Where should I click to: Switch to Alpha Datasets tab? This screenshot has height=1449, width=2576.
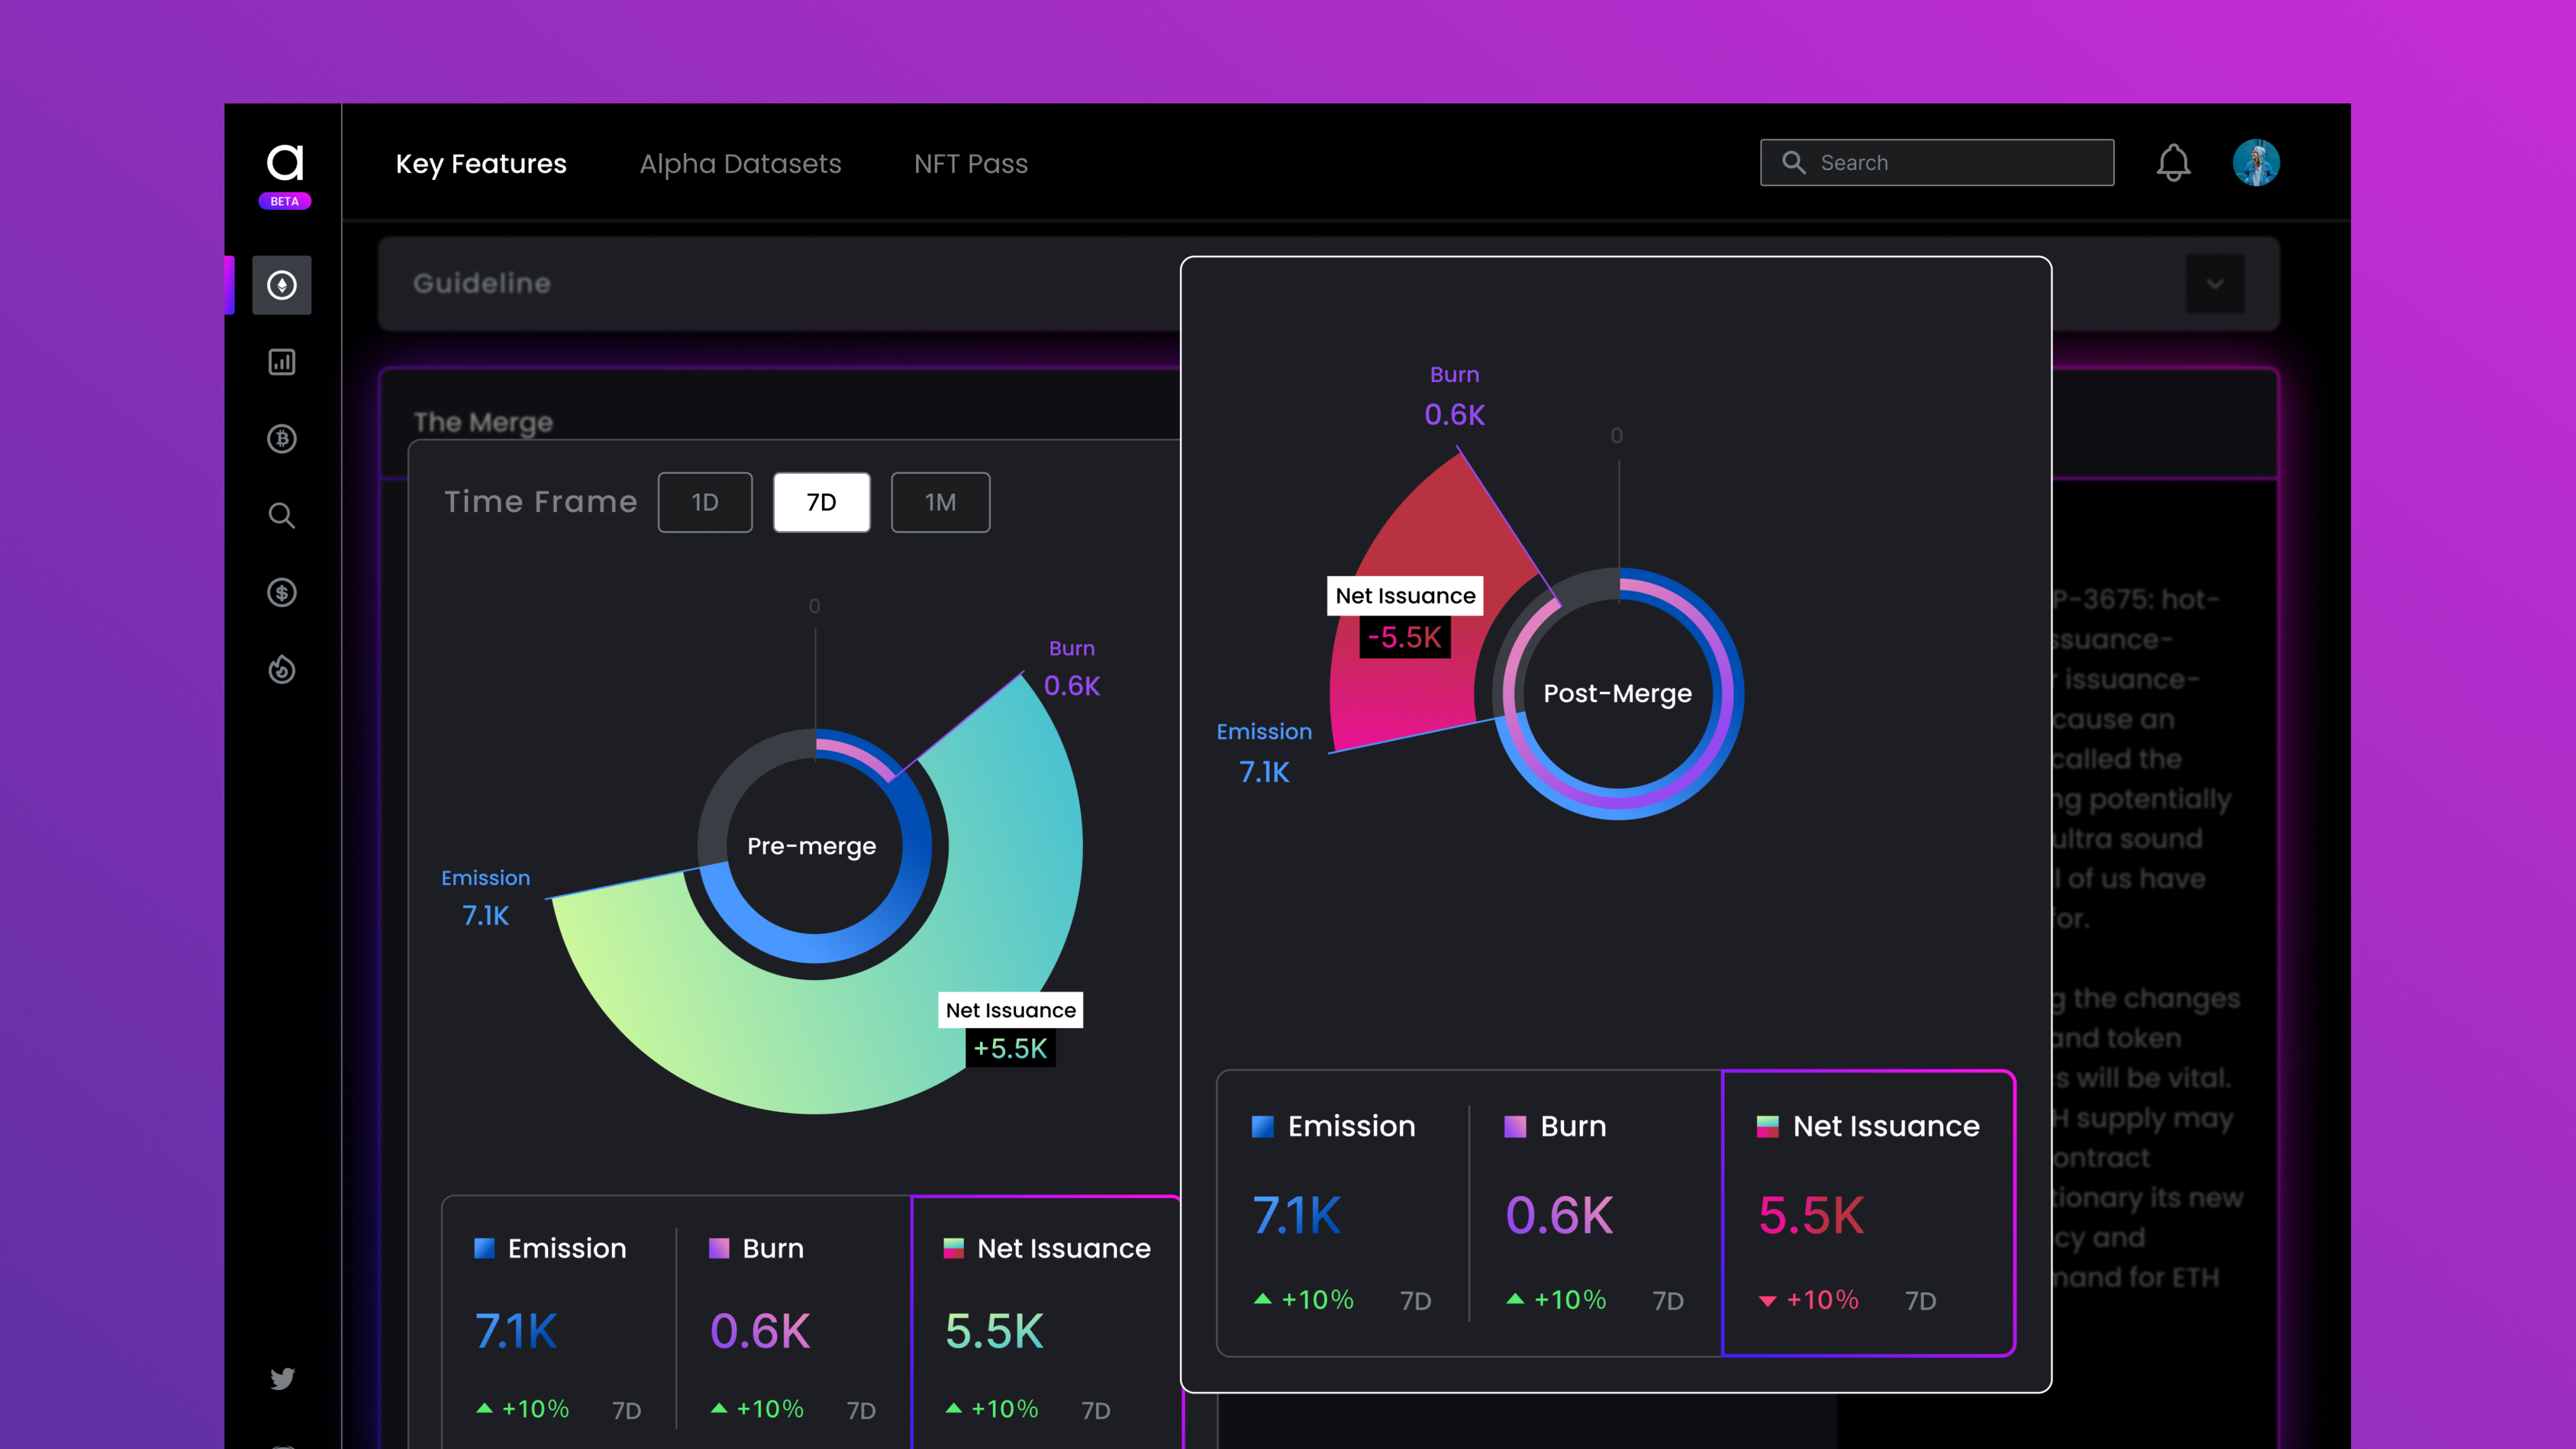point(740,164)
